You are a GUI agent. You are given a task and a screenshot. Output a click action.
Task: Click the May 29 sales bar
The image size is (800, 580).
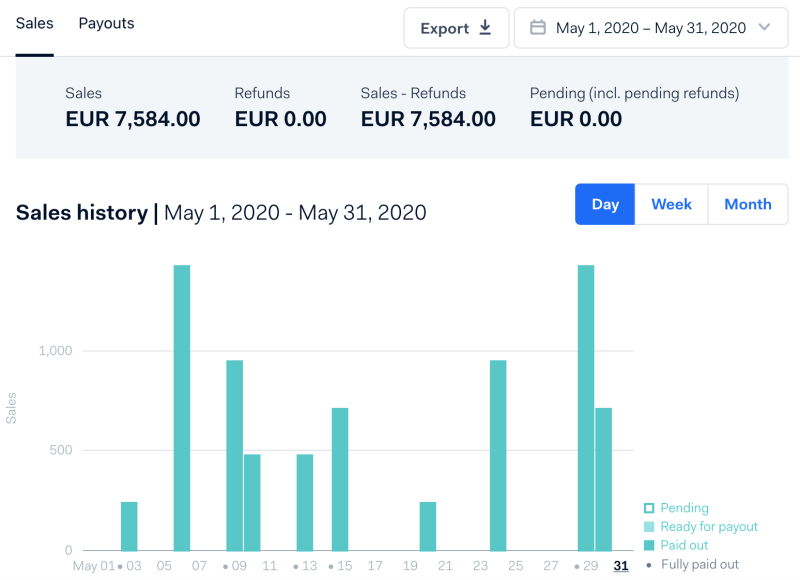pos(586,408)
